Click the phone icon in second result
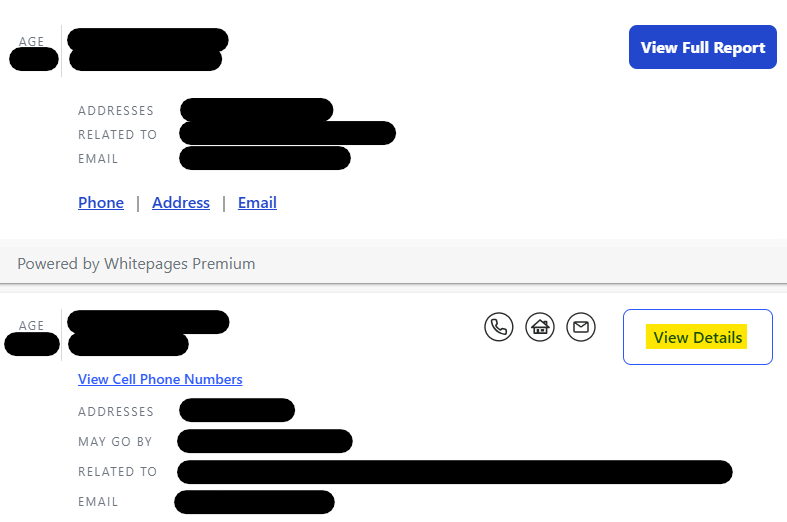The image size is (787, 522). pos(498,327)
